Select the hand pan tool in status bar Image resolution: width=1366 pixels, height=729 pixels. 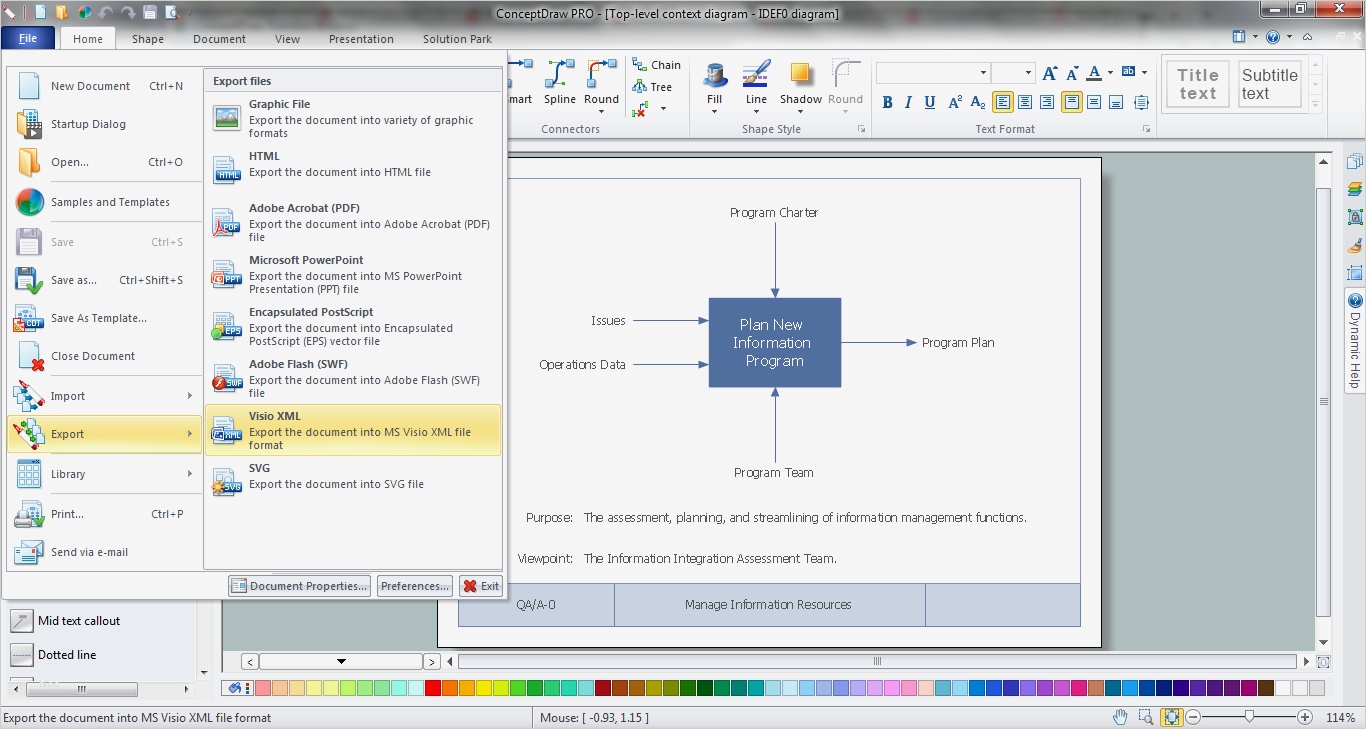(1121, 717)
